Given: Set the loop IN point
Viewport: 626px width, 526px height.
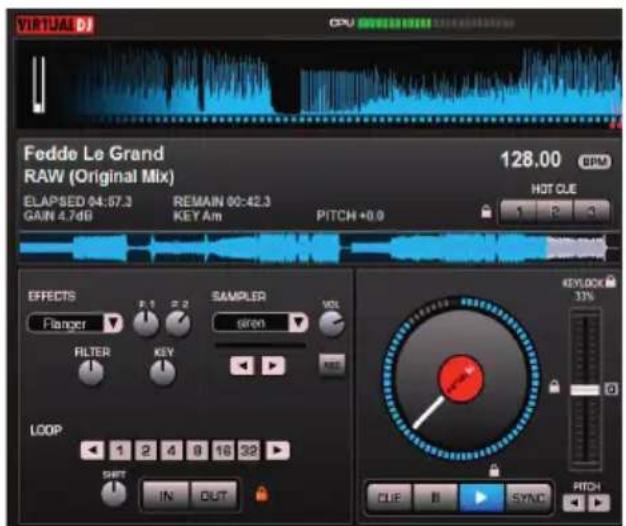Looking at the screenshot, I should (166, 496).
